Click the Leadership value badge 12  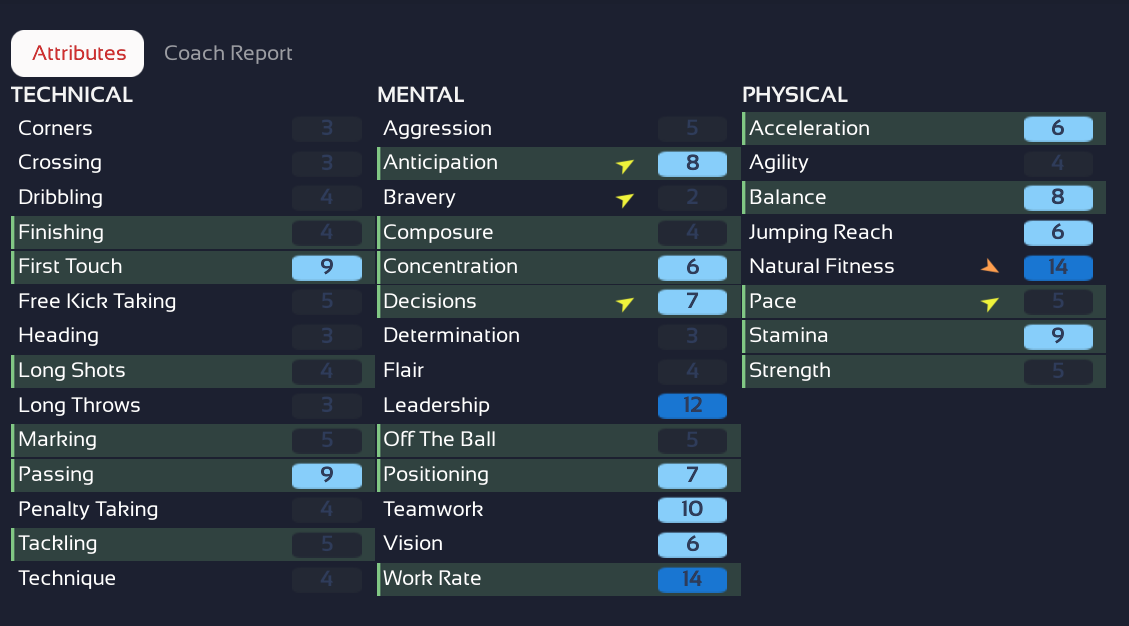(x=692, y=405)
